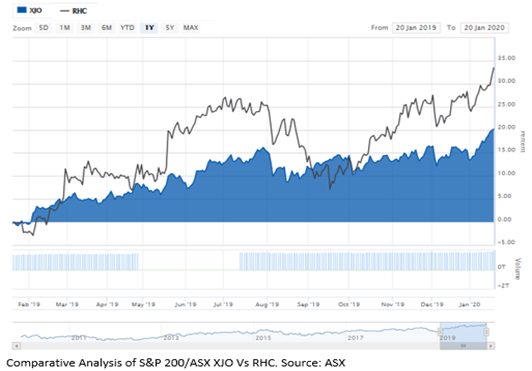
Task: Click the 2015 label in navigator
Action: pyautogui.click(x=263, y=338)
